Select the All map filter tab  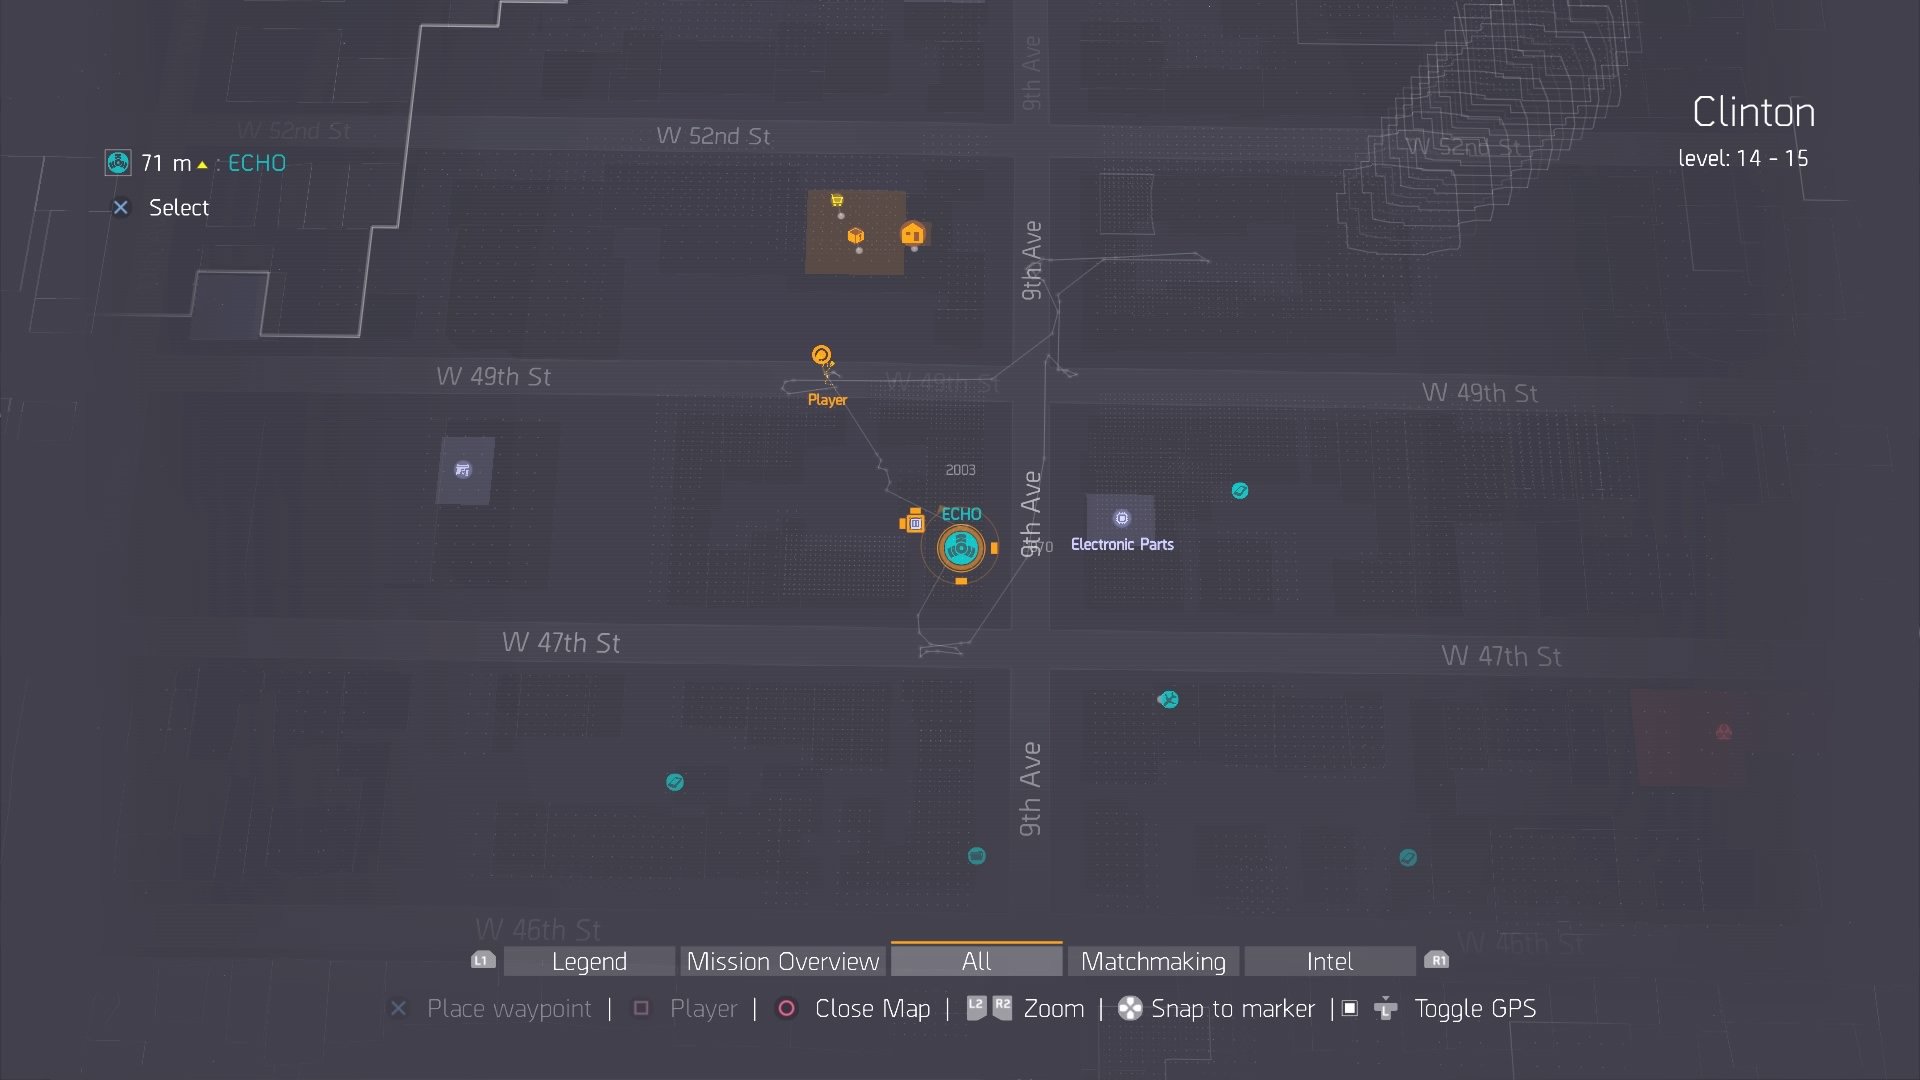tap(976, 961)
